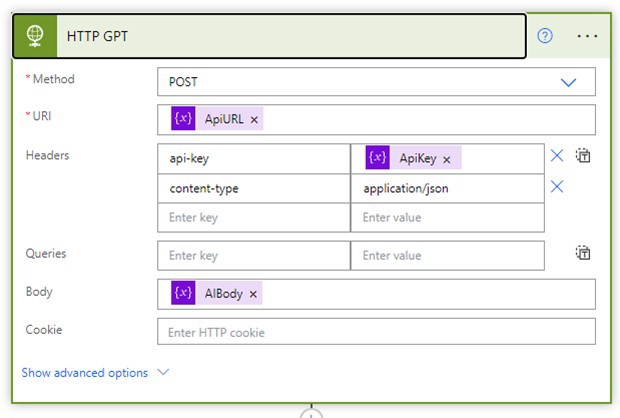Click the Show advanced options chevron

[164, 373]
